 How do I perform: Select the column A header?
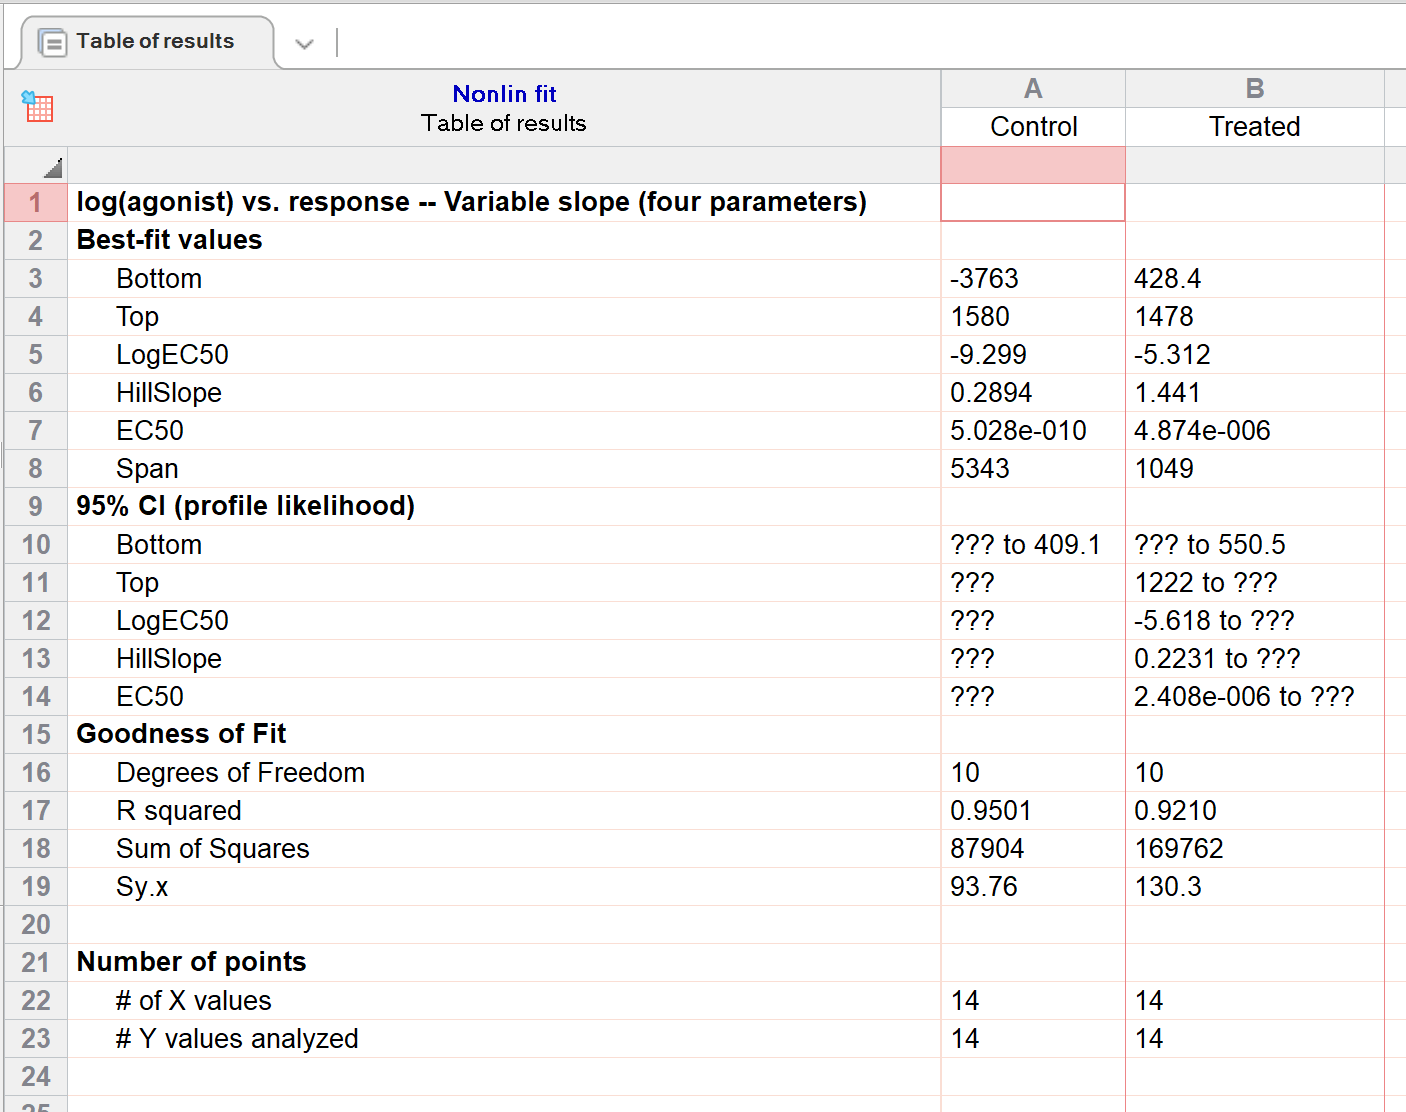(1033, 89)
